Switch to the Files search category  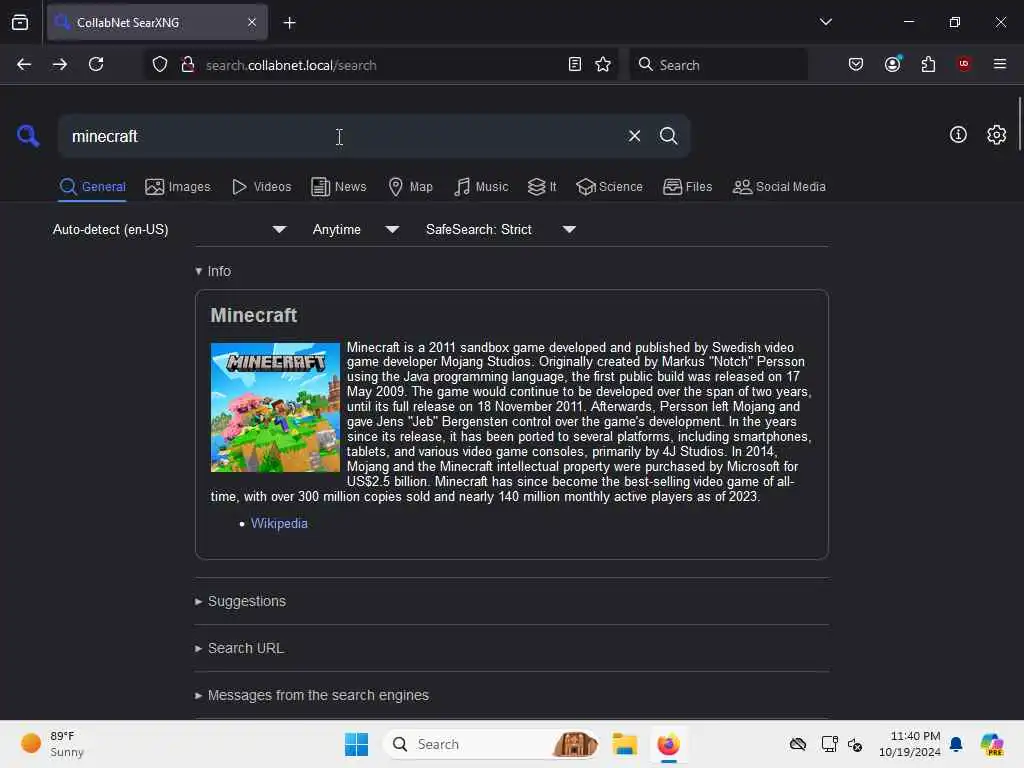(x=687, y=187)
